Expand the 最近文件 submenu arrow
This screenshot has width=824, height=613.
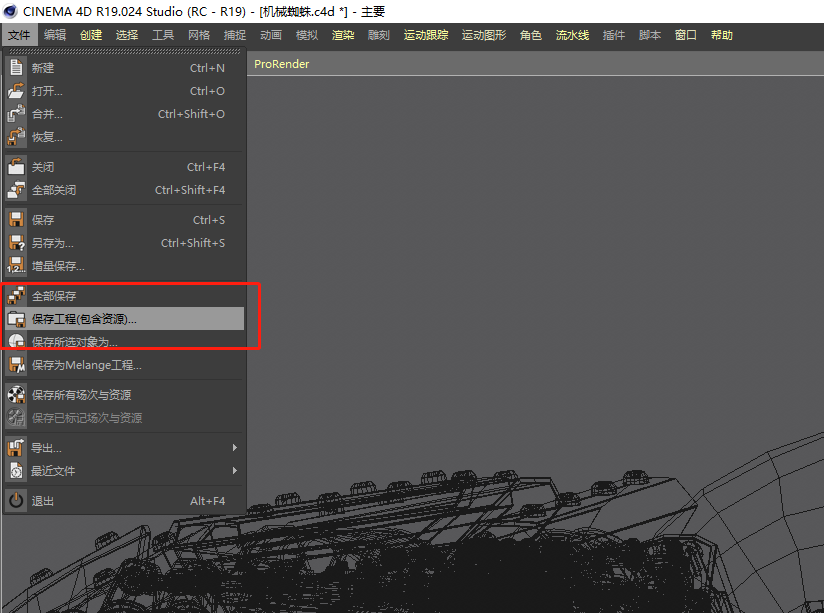coord(235,471)
